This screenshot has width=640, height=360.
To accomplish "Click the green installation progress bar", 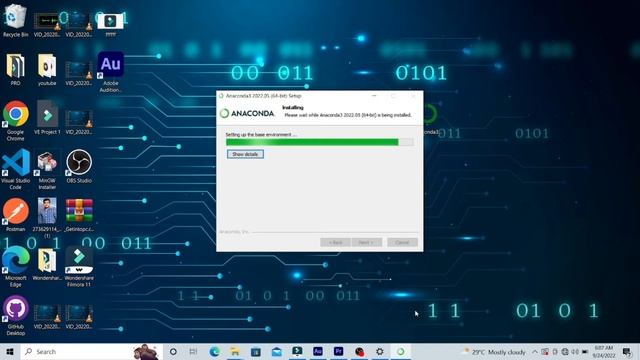I will point(320,142).
